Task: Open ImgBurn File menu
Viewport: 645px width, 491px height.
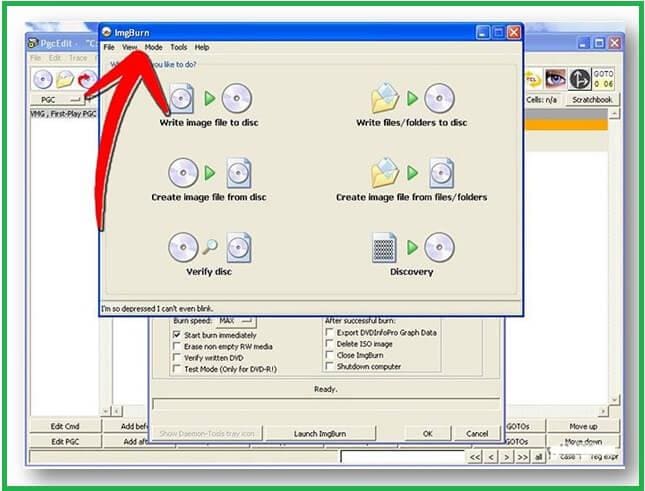Action: (x=109, y=47)
